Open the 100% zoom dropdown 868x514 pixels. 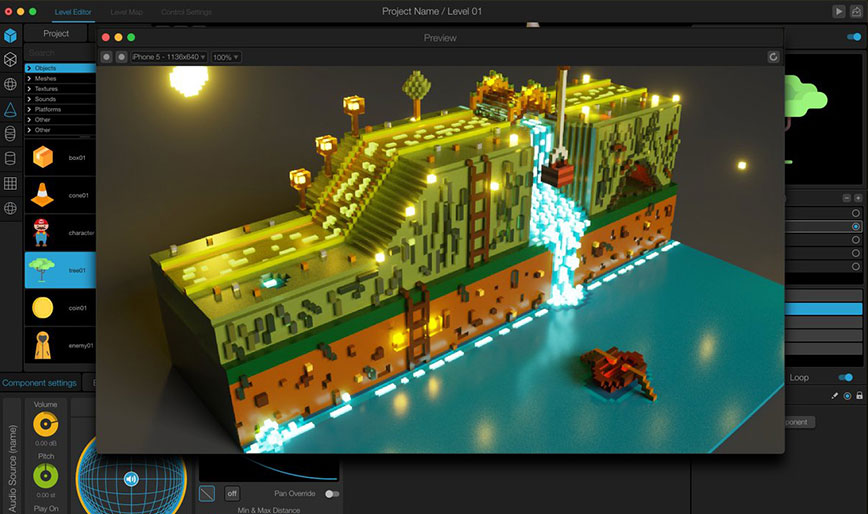coord(226,57)
